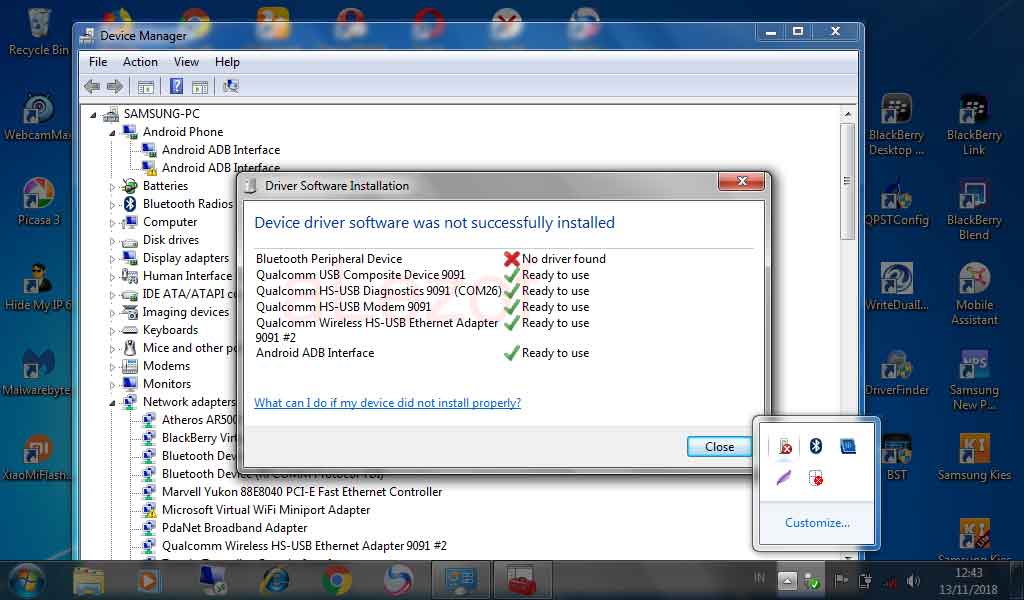Click 'Qualcomm HS-USB Diagnostics 9091 (COM26)' entry
This screenshot has width=1024, height=600.
379,291
